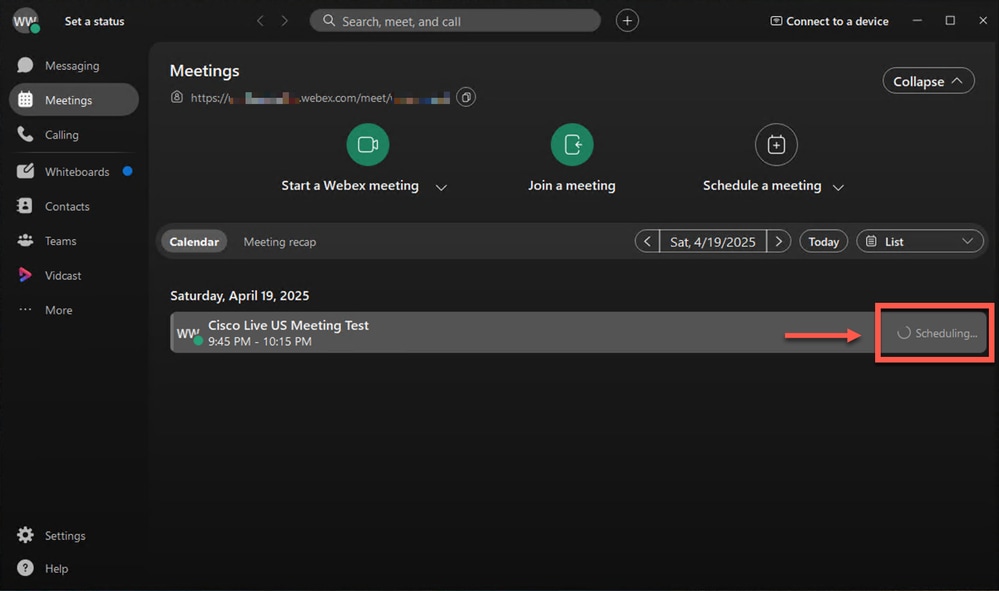Click the green Start a Webex meeting icon

click(368, 145)
